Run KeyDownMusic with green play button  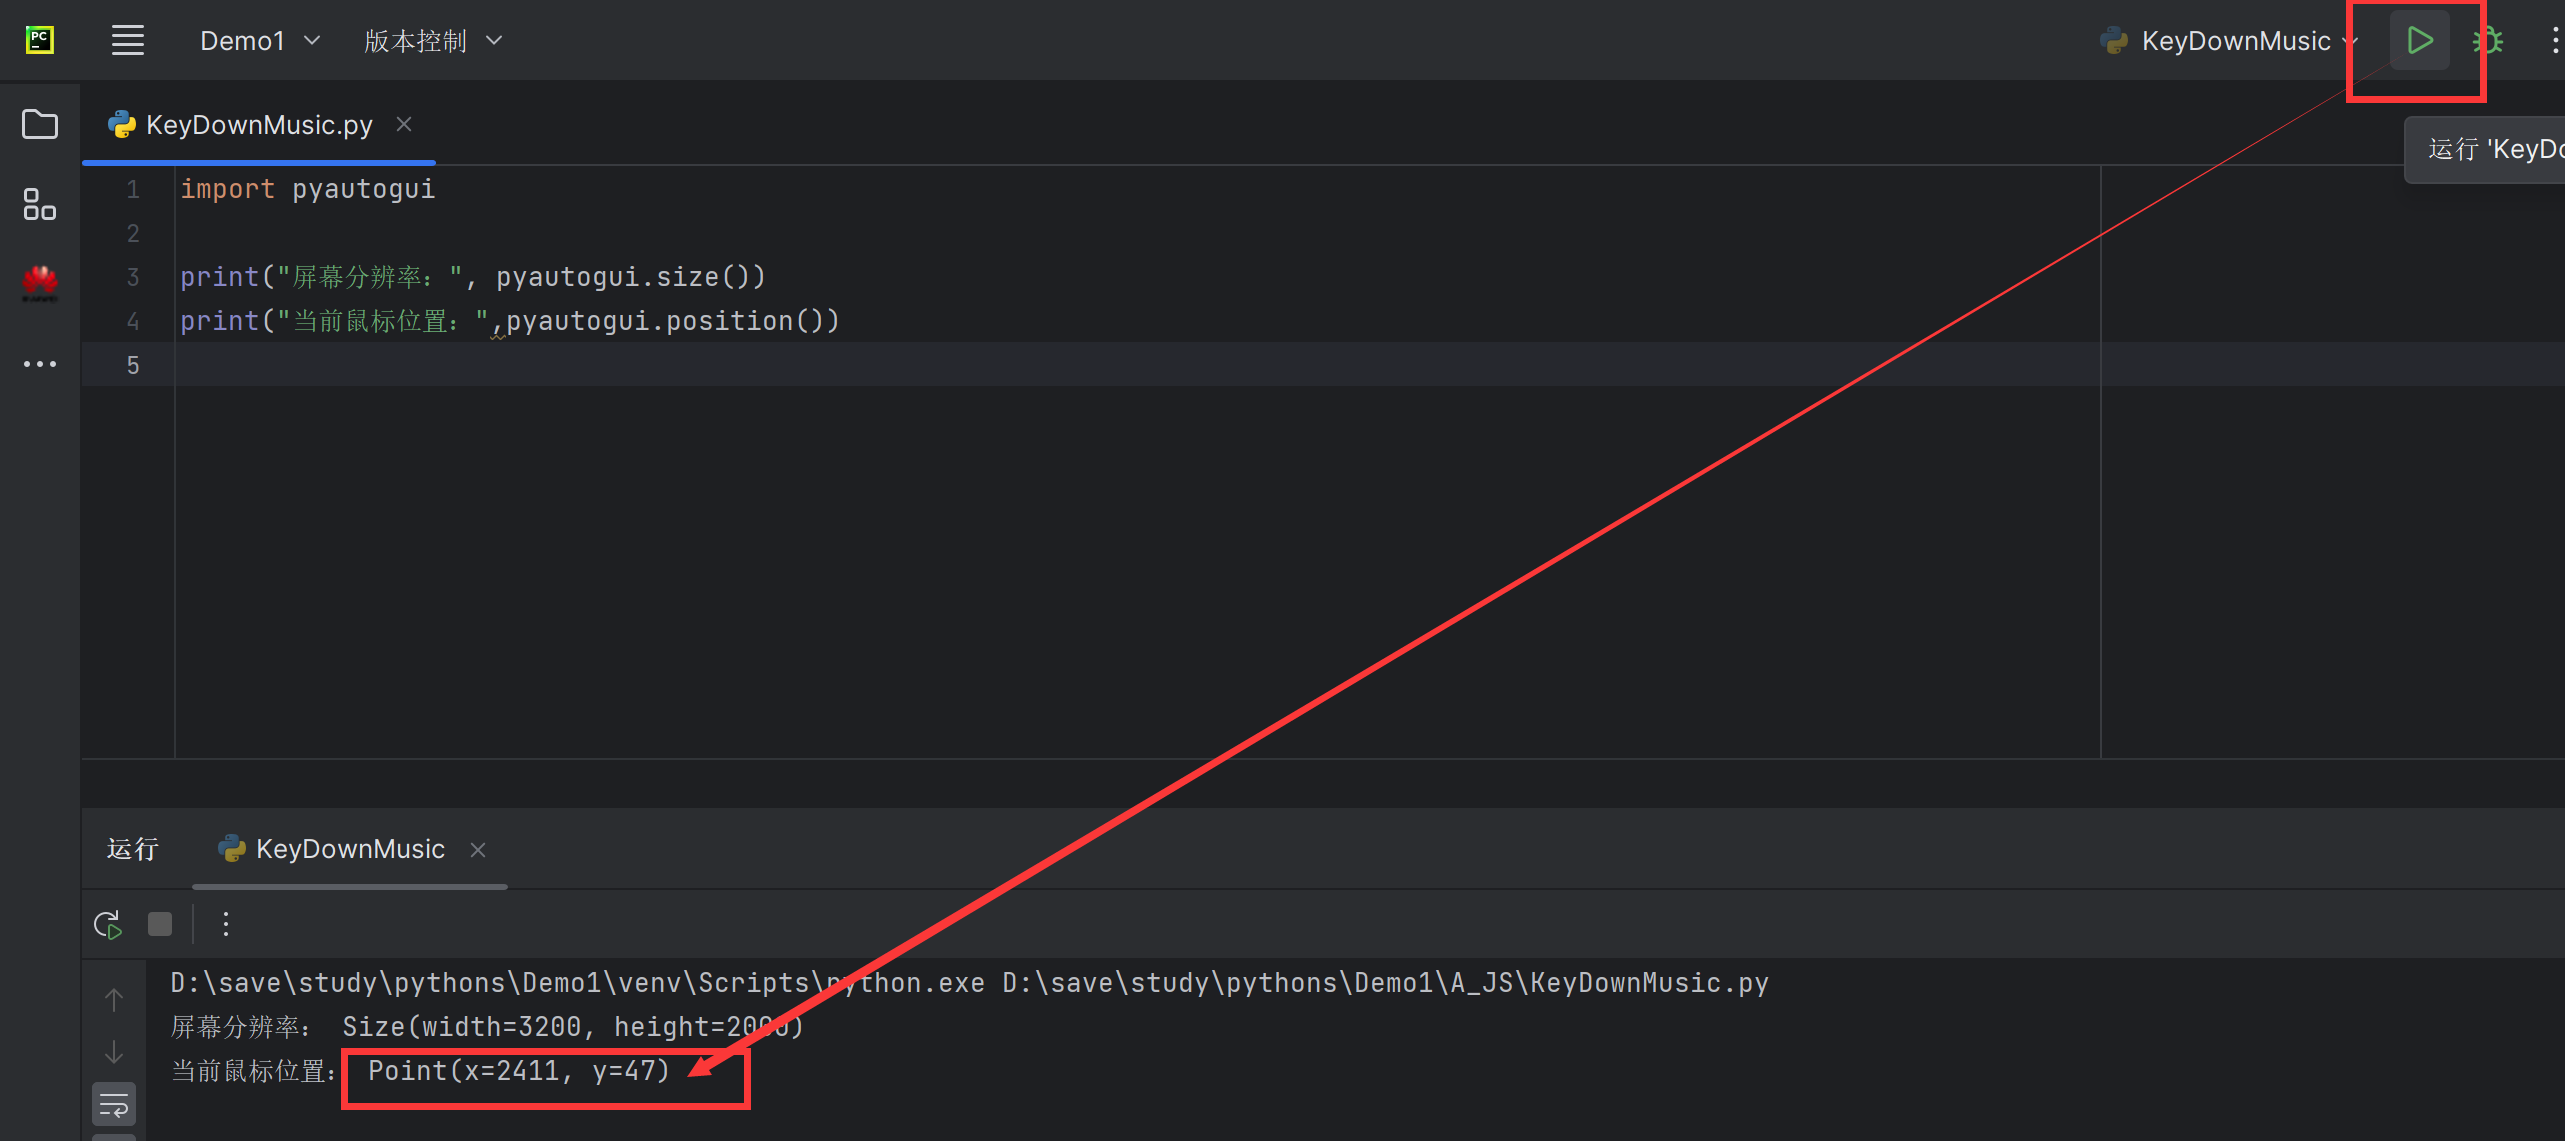coord(2419,41)
